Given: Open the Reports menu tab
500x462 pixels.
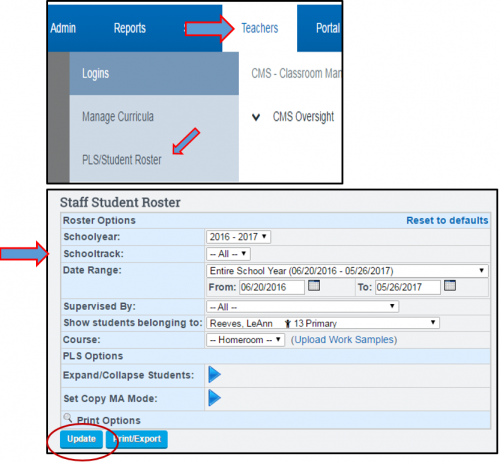Looking at the screenshot, I should pos(130,28).
